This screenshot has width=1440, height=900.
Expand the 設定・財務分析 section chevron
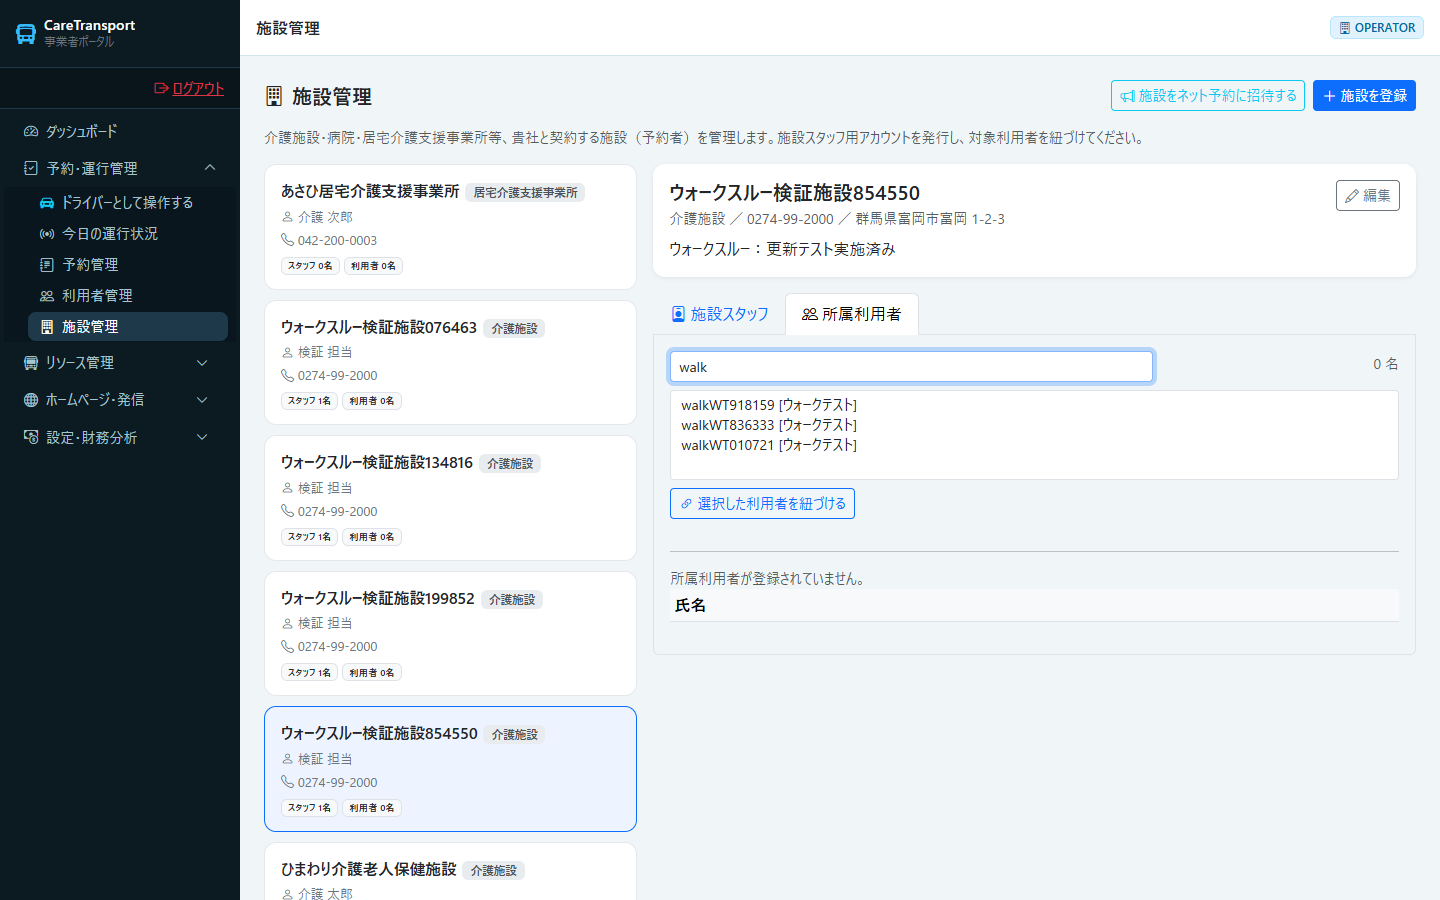202,437
